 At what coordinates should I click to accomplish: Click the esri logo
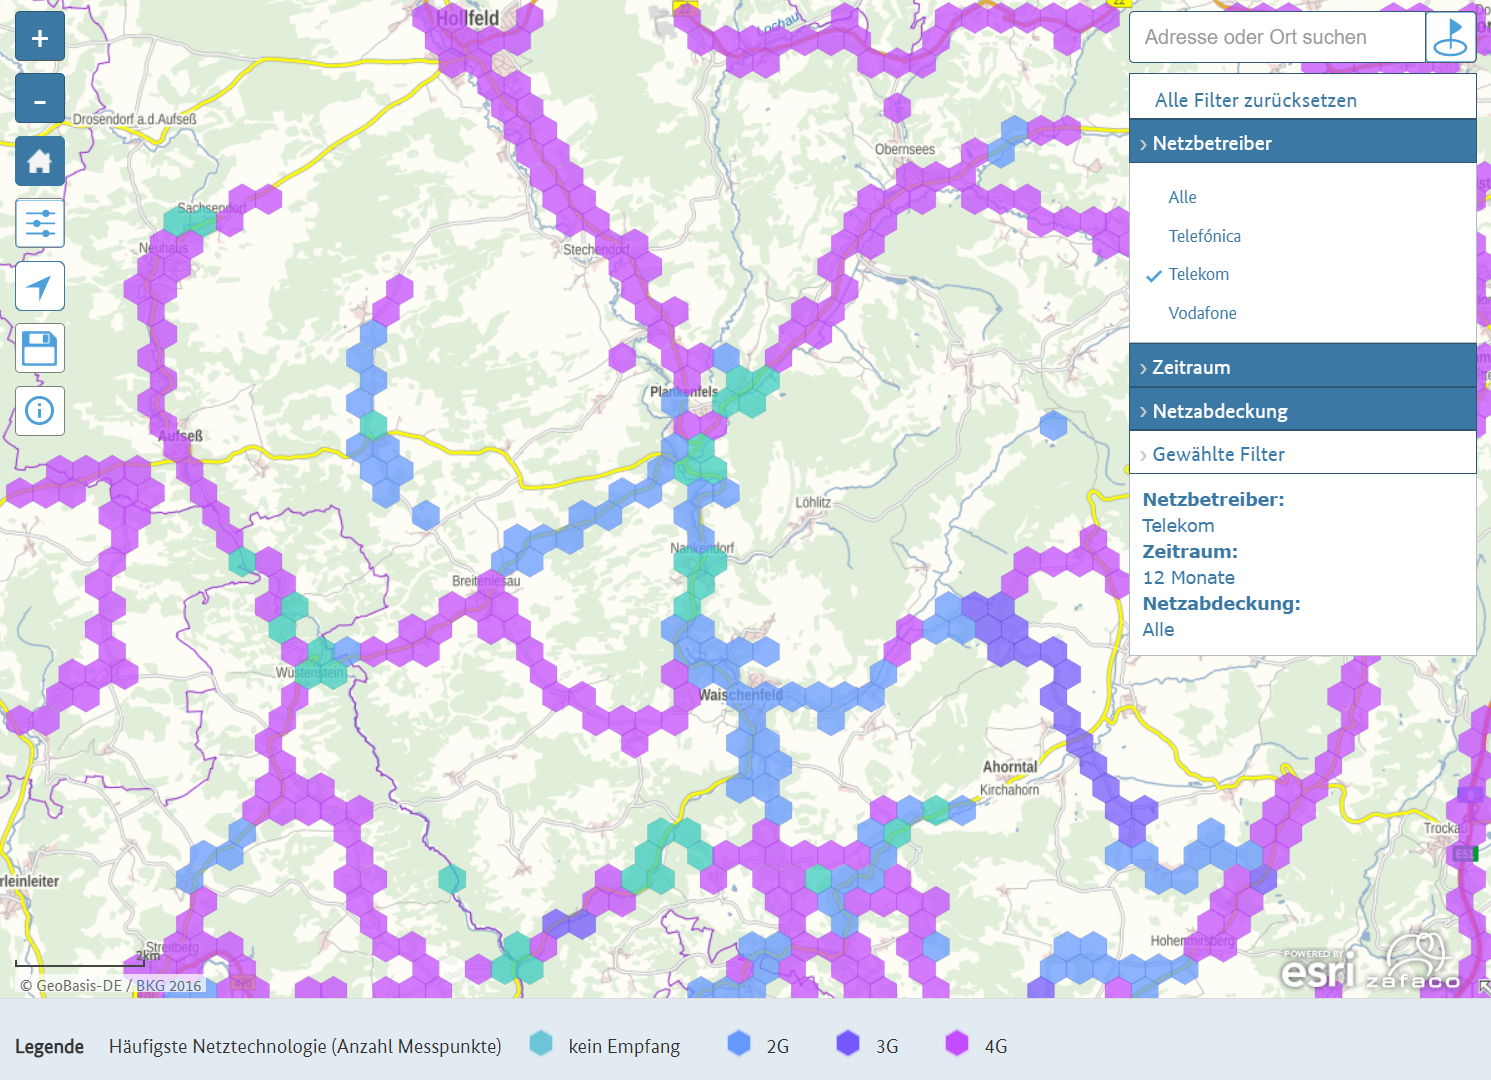(1319, 968)
